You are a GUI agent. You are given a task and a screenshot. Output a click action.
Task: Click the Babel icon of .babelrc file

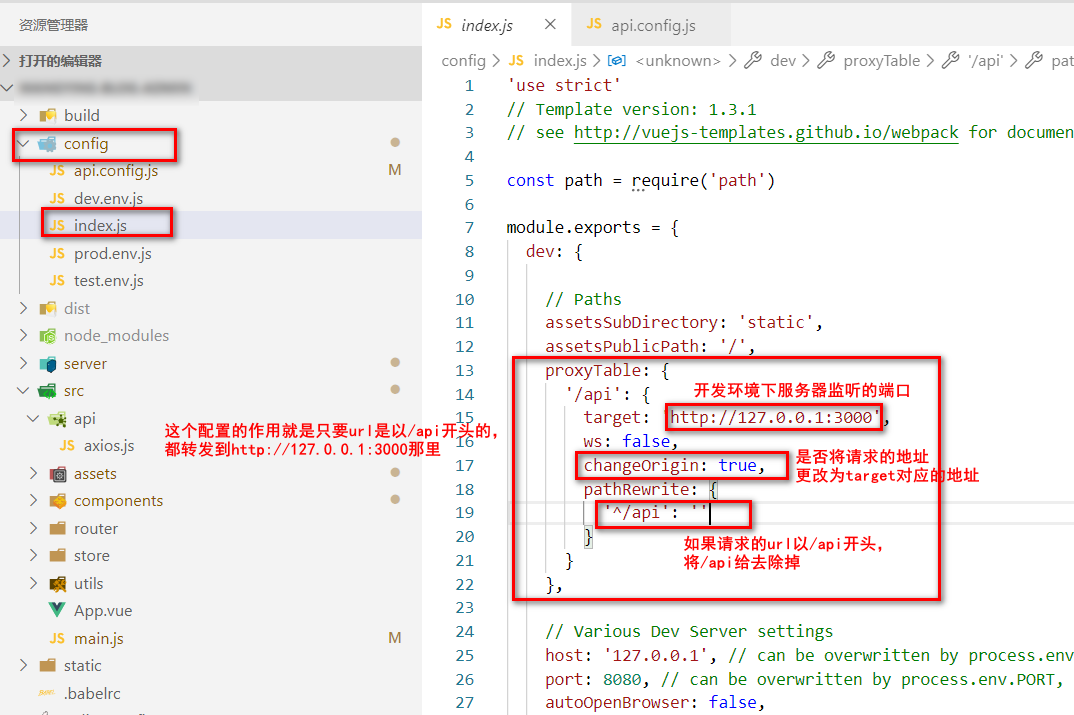[47, 693]
